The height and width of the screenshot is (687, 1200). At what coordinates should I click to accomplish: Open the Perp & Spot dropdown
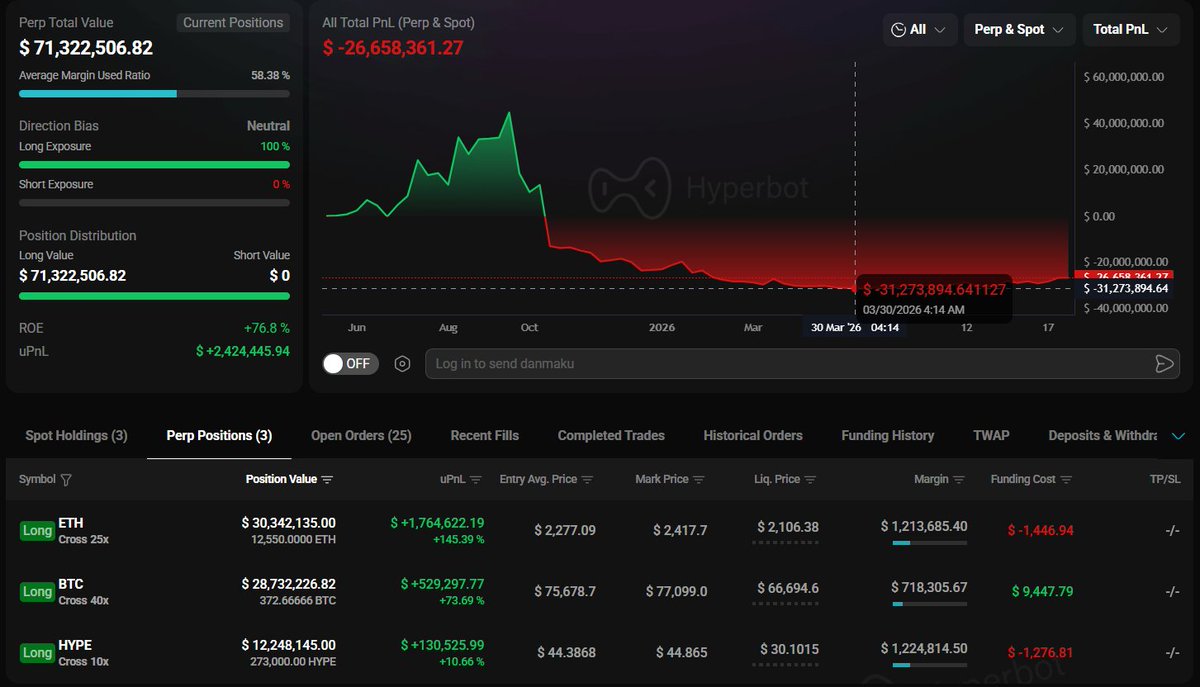1019,30
